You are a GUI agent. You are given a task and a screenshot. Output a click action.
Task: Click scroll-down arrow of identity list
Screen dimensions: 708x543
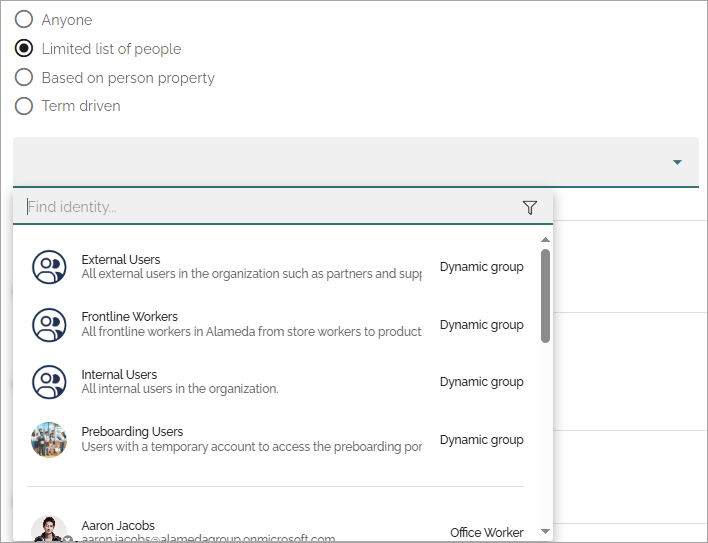(545, 531)
